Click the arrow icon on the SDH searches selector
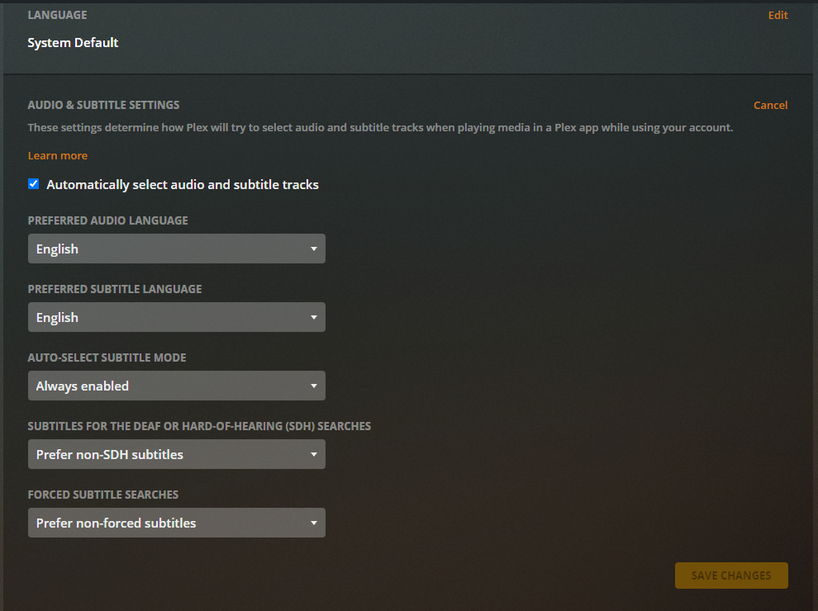 tap(313, 454)
